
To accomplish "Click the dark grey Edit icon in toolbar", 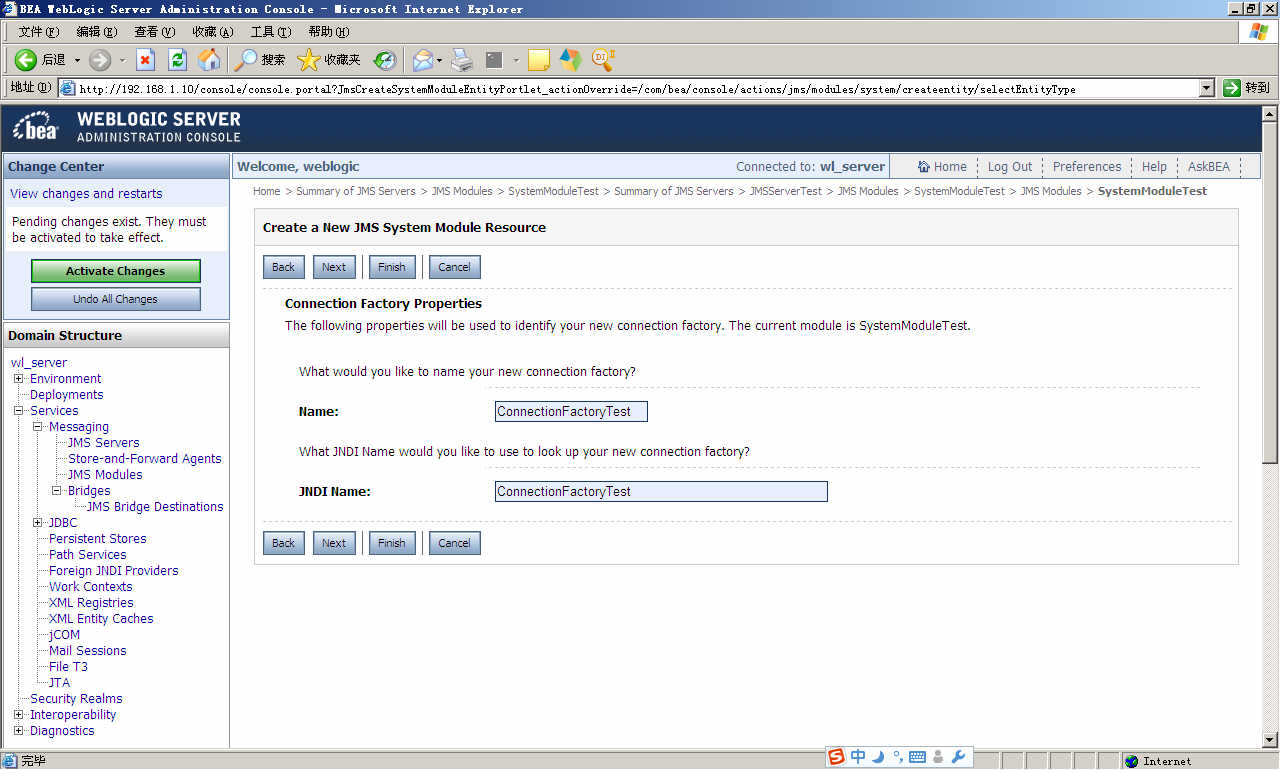I will [494, 60].
